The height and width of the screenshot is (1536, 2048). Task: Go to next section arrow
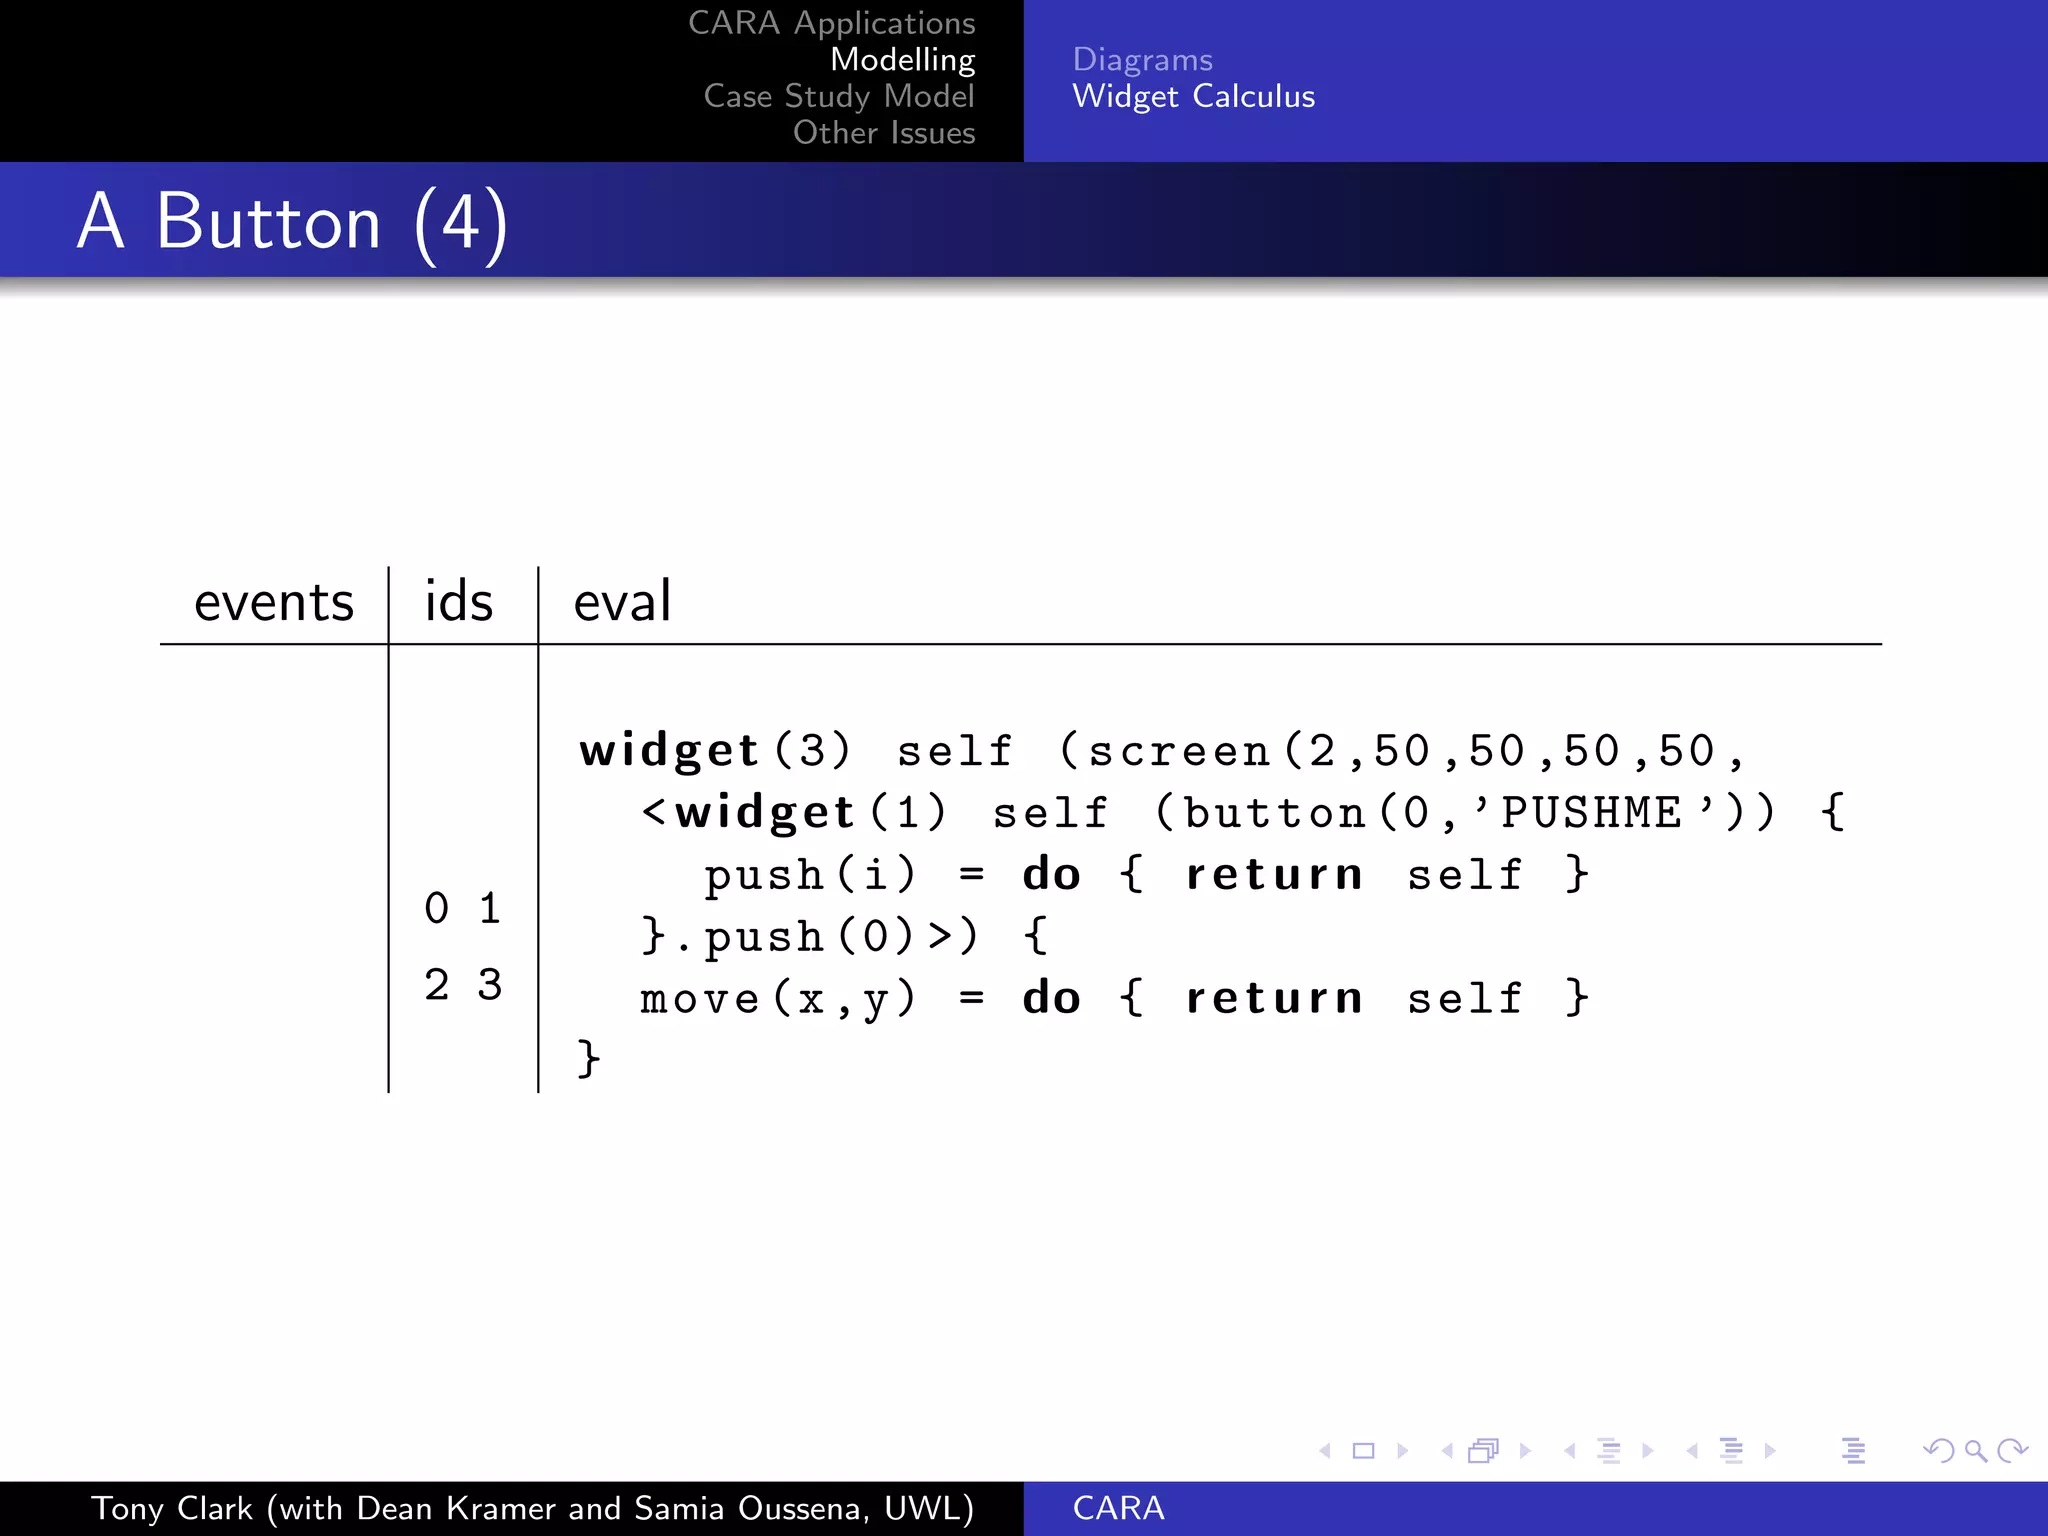pos(1770,1450)
